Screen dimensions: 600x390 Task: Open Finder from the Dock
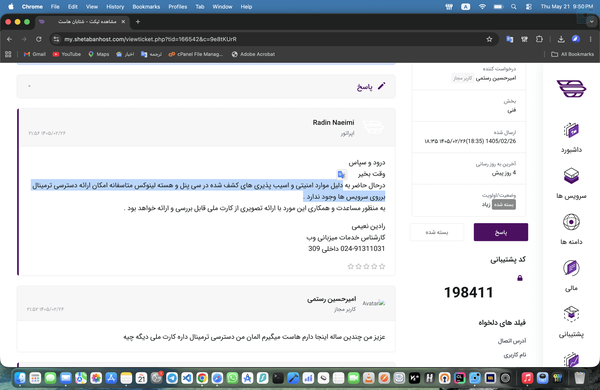tap(20, 378)
